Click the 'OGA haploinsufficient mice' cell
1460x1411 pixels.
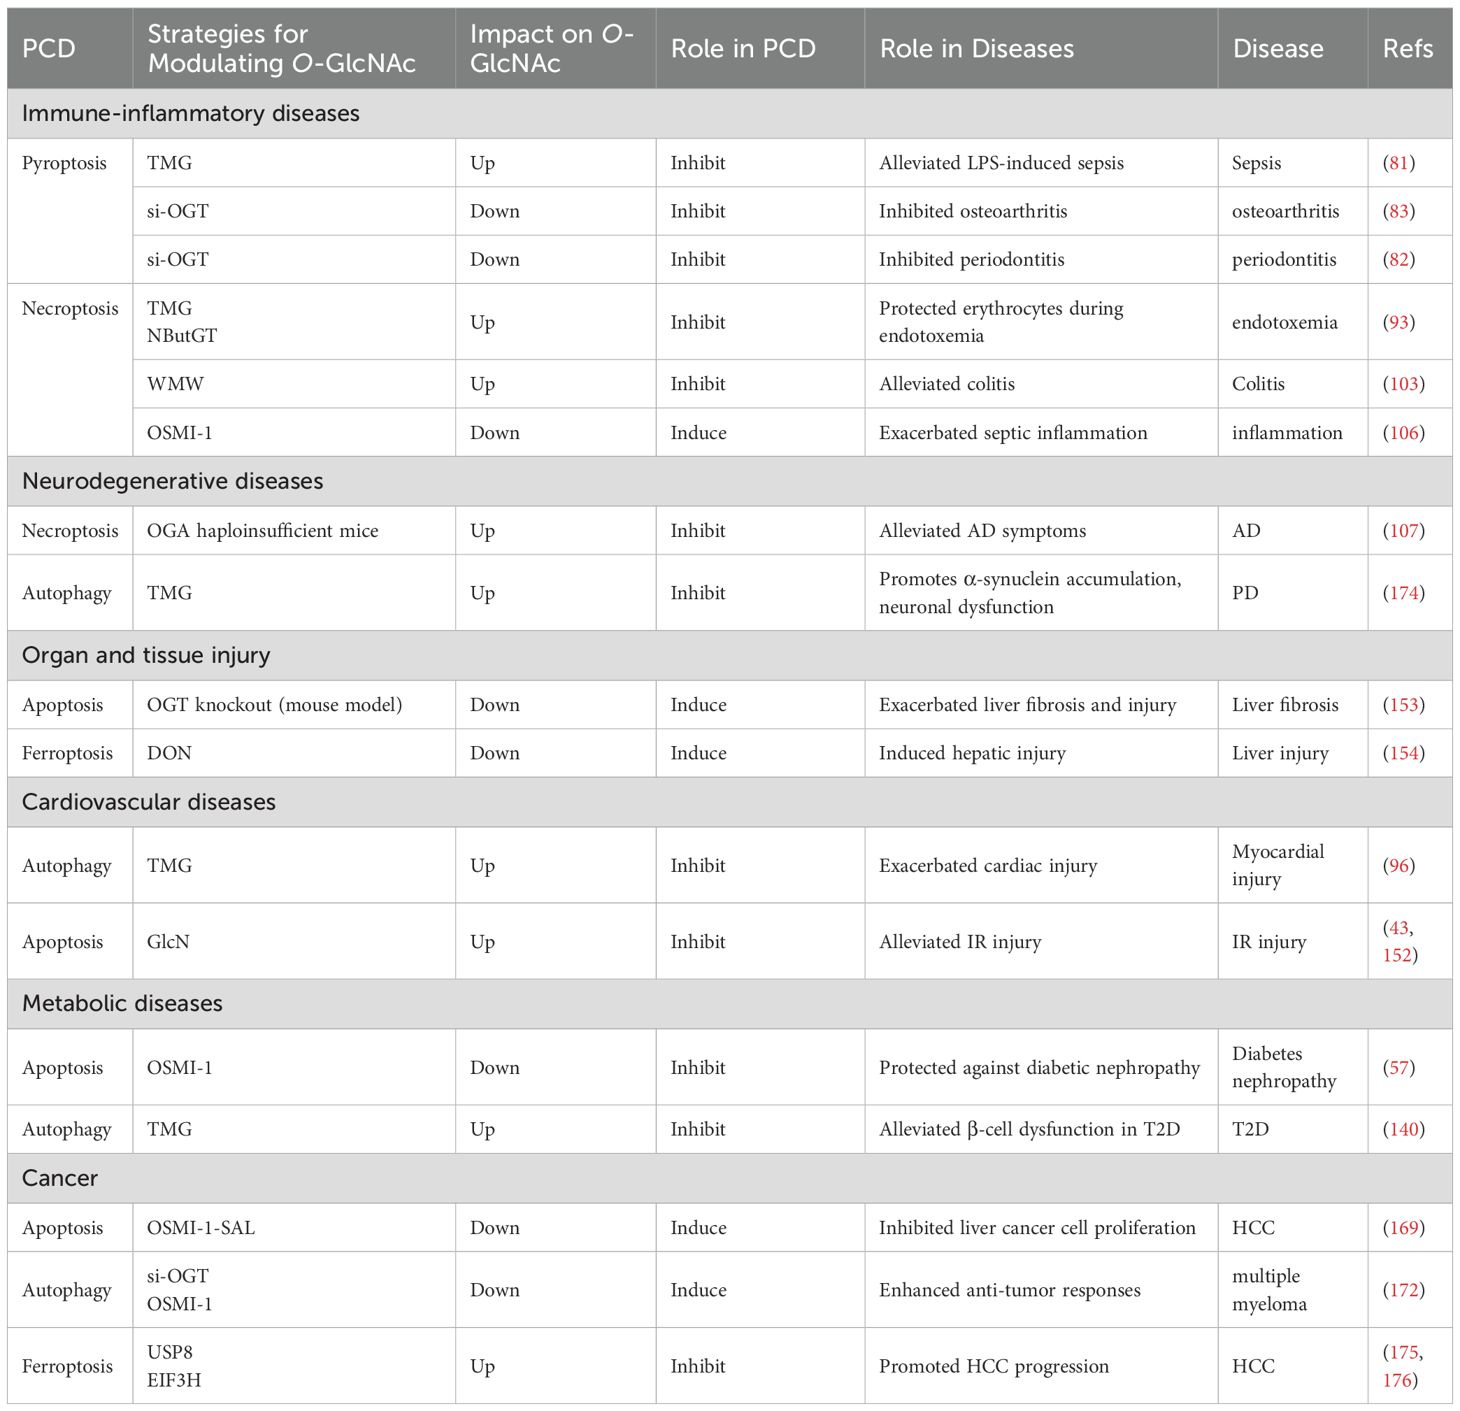[x=262, y=531]
